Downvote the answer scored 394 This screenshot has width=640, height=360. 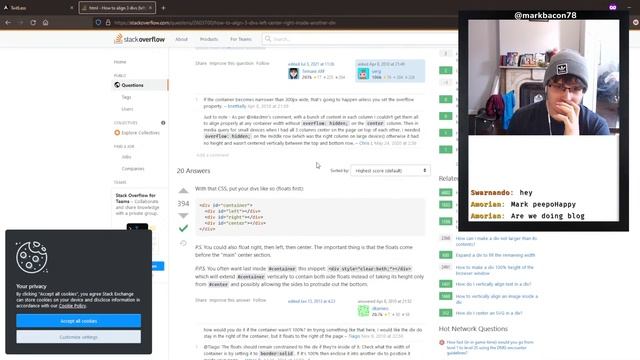pyautogui.click(x=183, y=215)
